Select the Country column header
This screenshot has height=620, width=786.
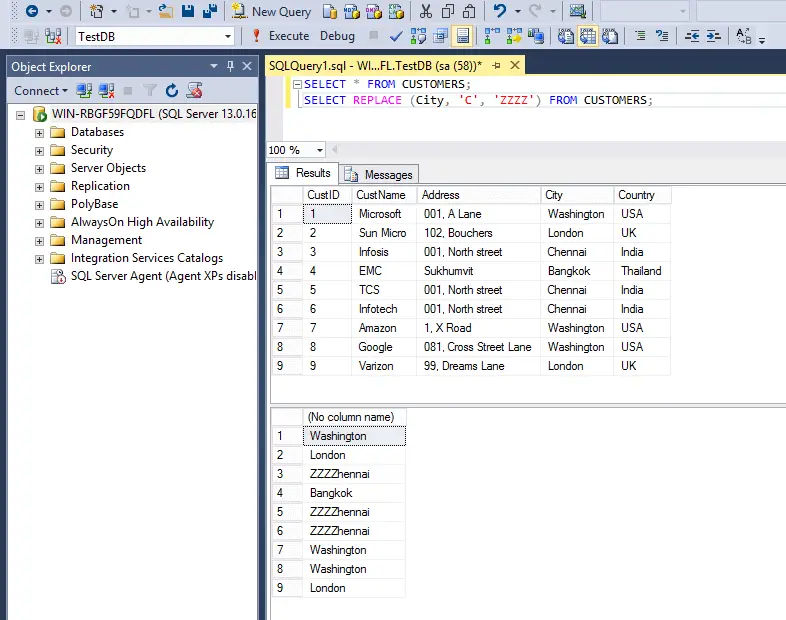(642, 195)
